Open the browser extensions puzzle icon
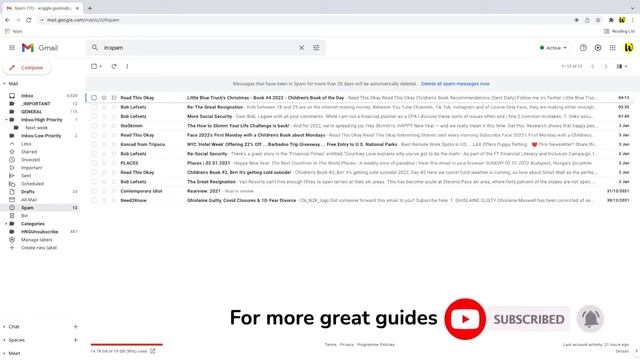This screenshot has width=640, height=360. coord(611,20)
